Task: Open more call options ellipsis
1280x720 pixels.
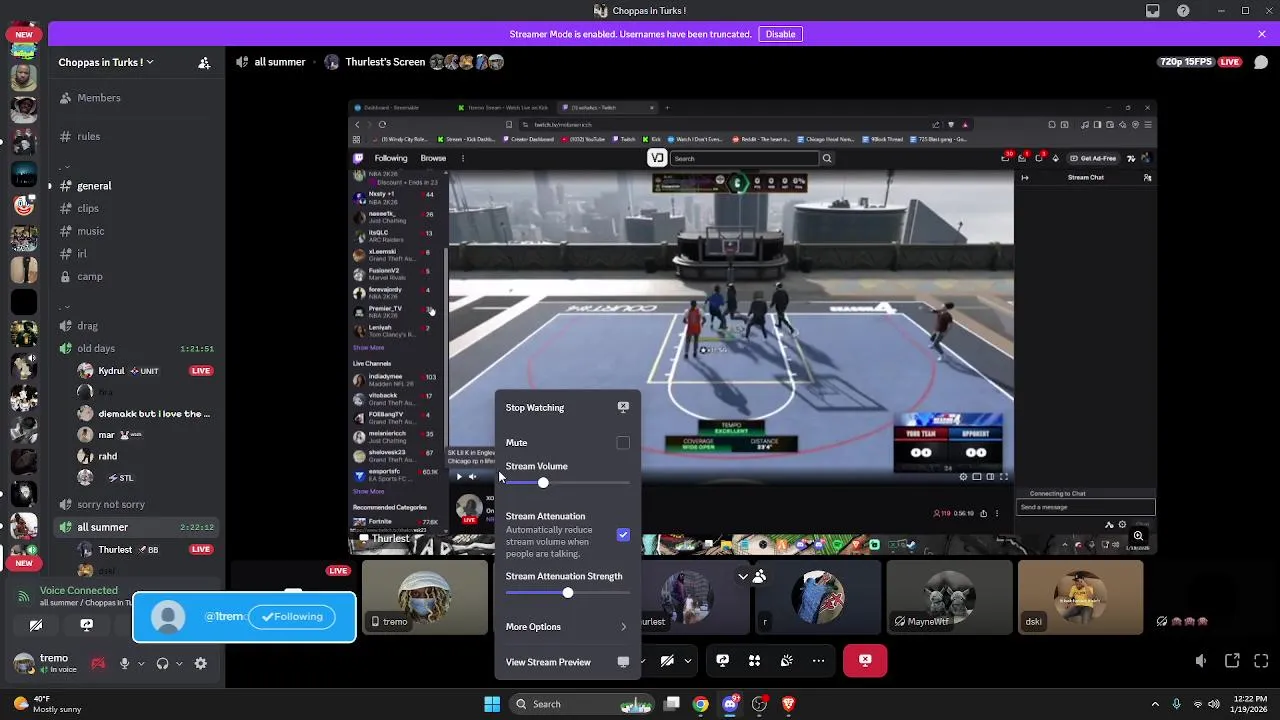Action: click(819, 661)
